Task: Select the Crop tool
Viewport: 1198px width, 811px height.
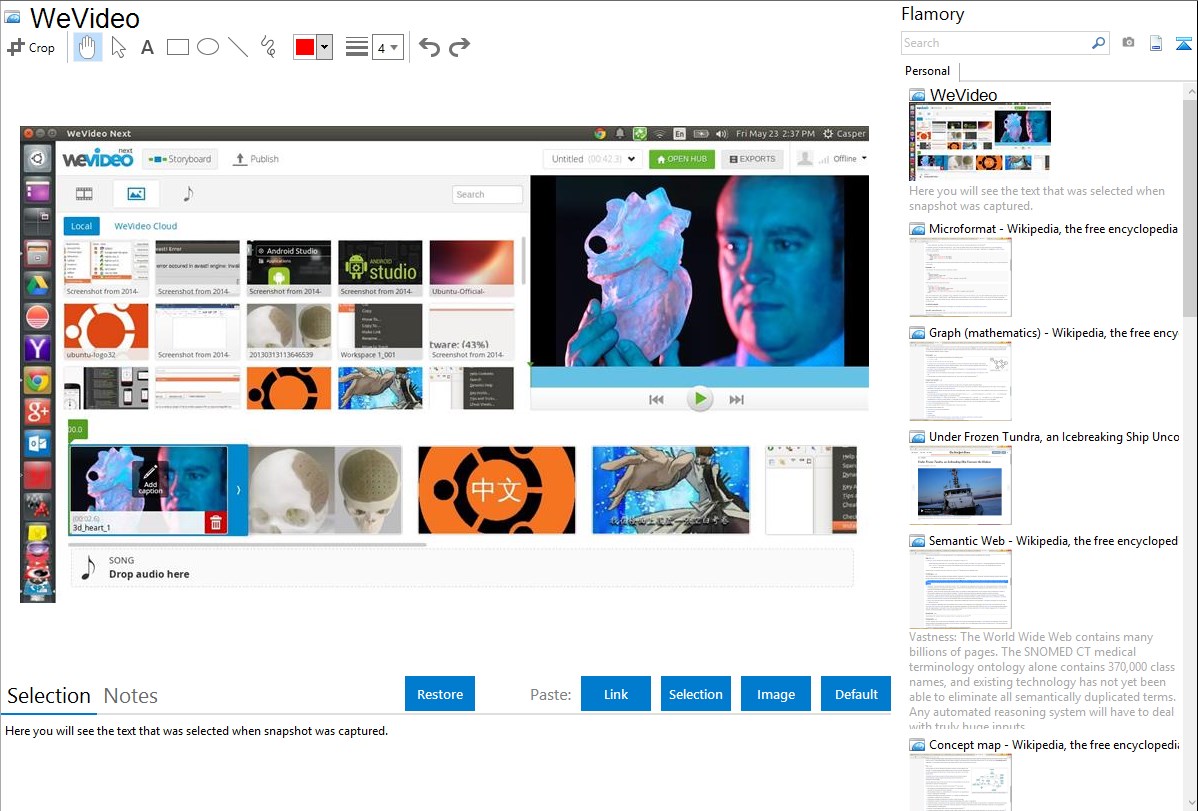Action: [x=31, y=47]
